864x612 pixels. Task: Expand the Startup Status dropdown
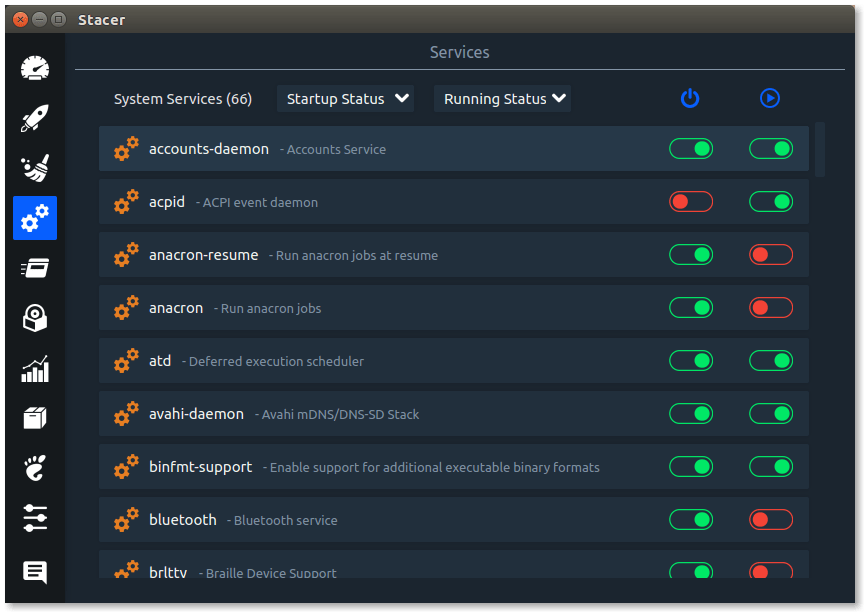tap(345, 99)
